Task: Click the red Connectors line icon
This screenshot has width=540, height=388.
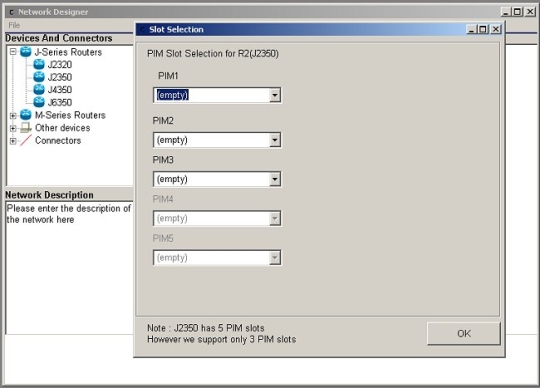Action: (x=25, y=140)
